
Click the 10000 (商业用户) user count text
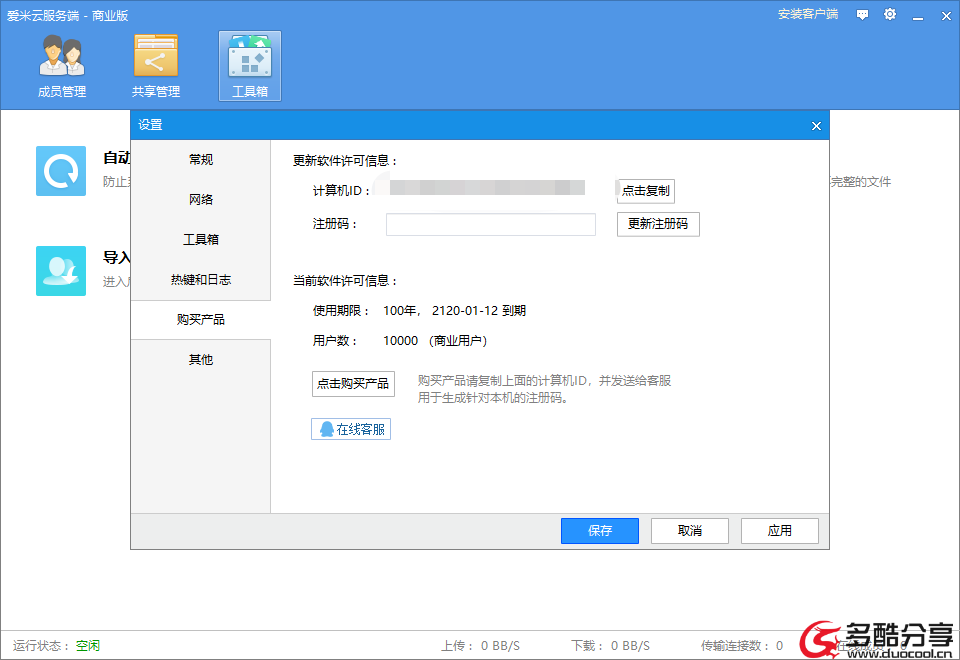[435, 341]
